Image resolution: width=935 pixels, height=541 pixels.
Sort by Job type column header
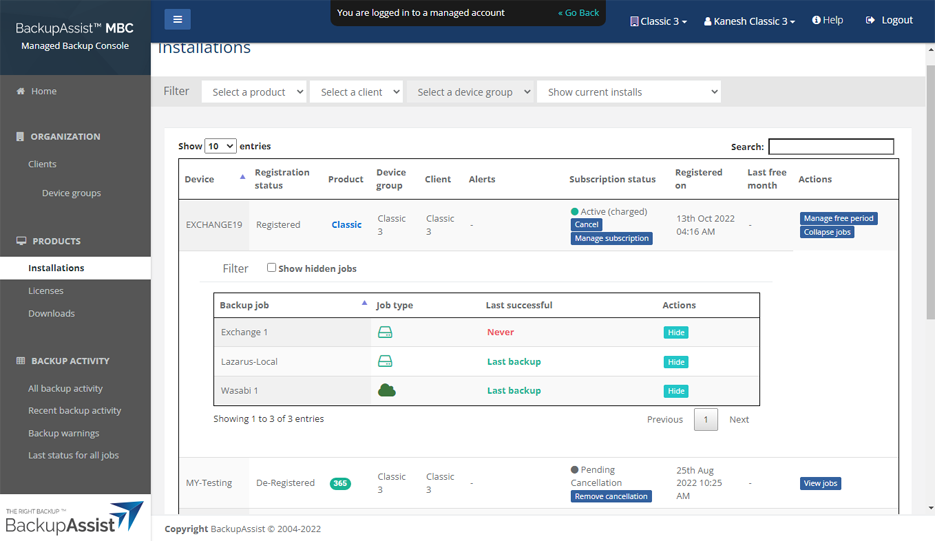(394, 305)
